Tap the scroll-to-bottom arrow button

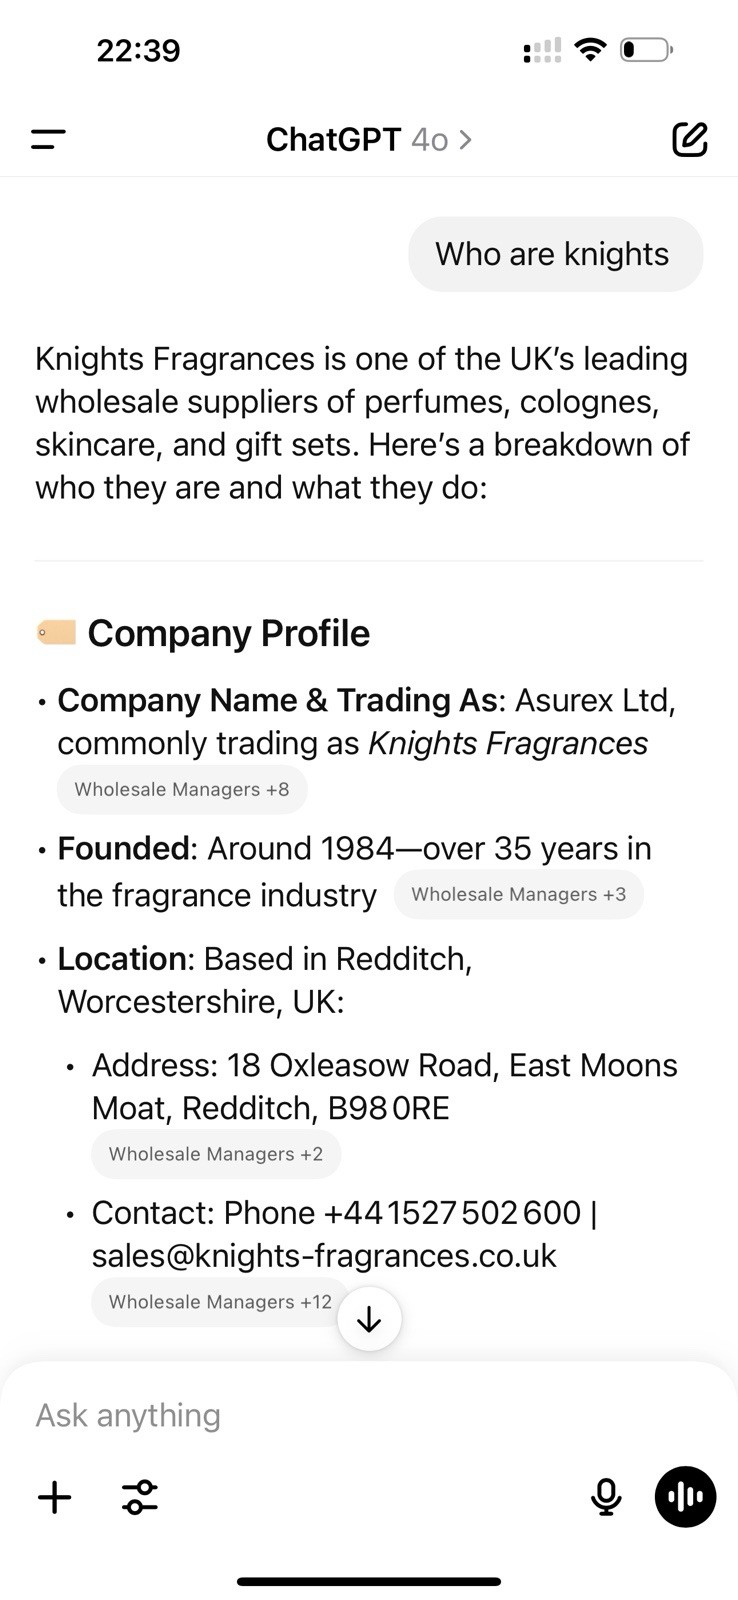(369, 1319)
